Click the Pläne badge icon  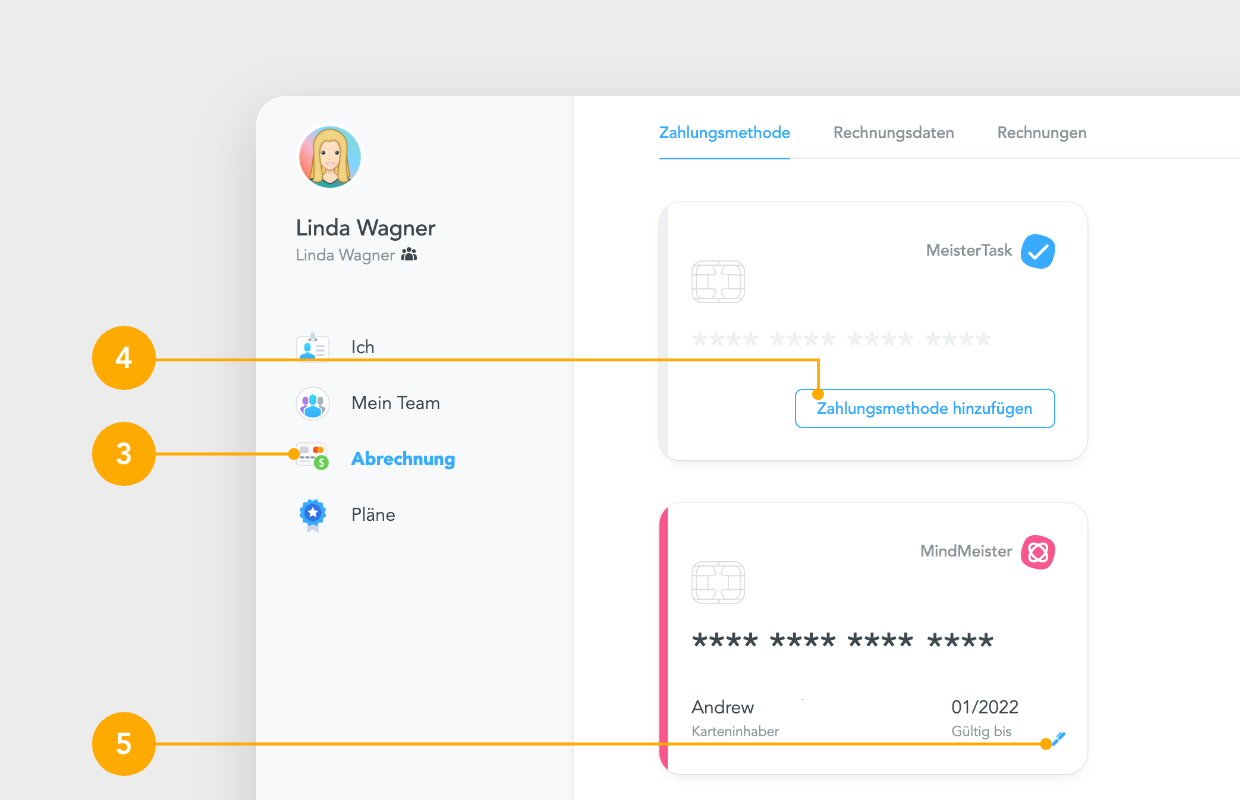[x=313, y=515]
